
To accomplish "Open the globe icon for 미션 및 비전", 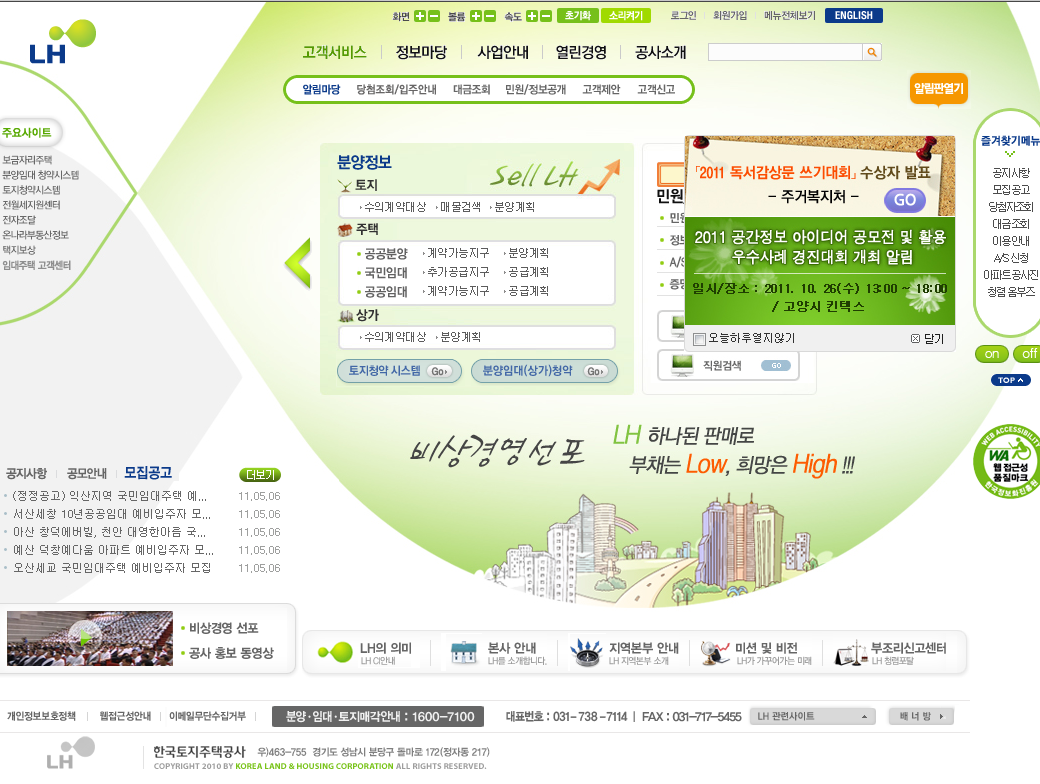I will point(715,652).
